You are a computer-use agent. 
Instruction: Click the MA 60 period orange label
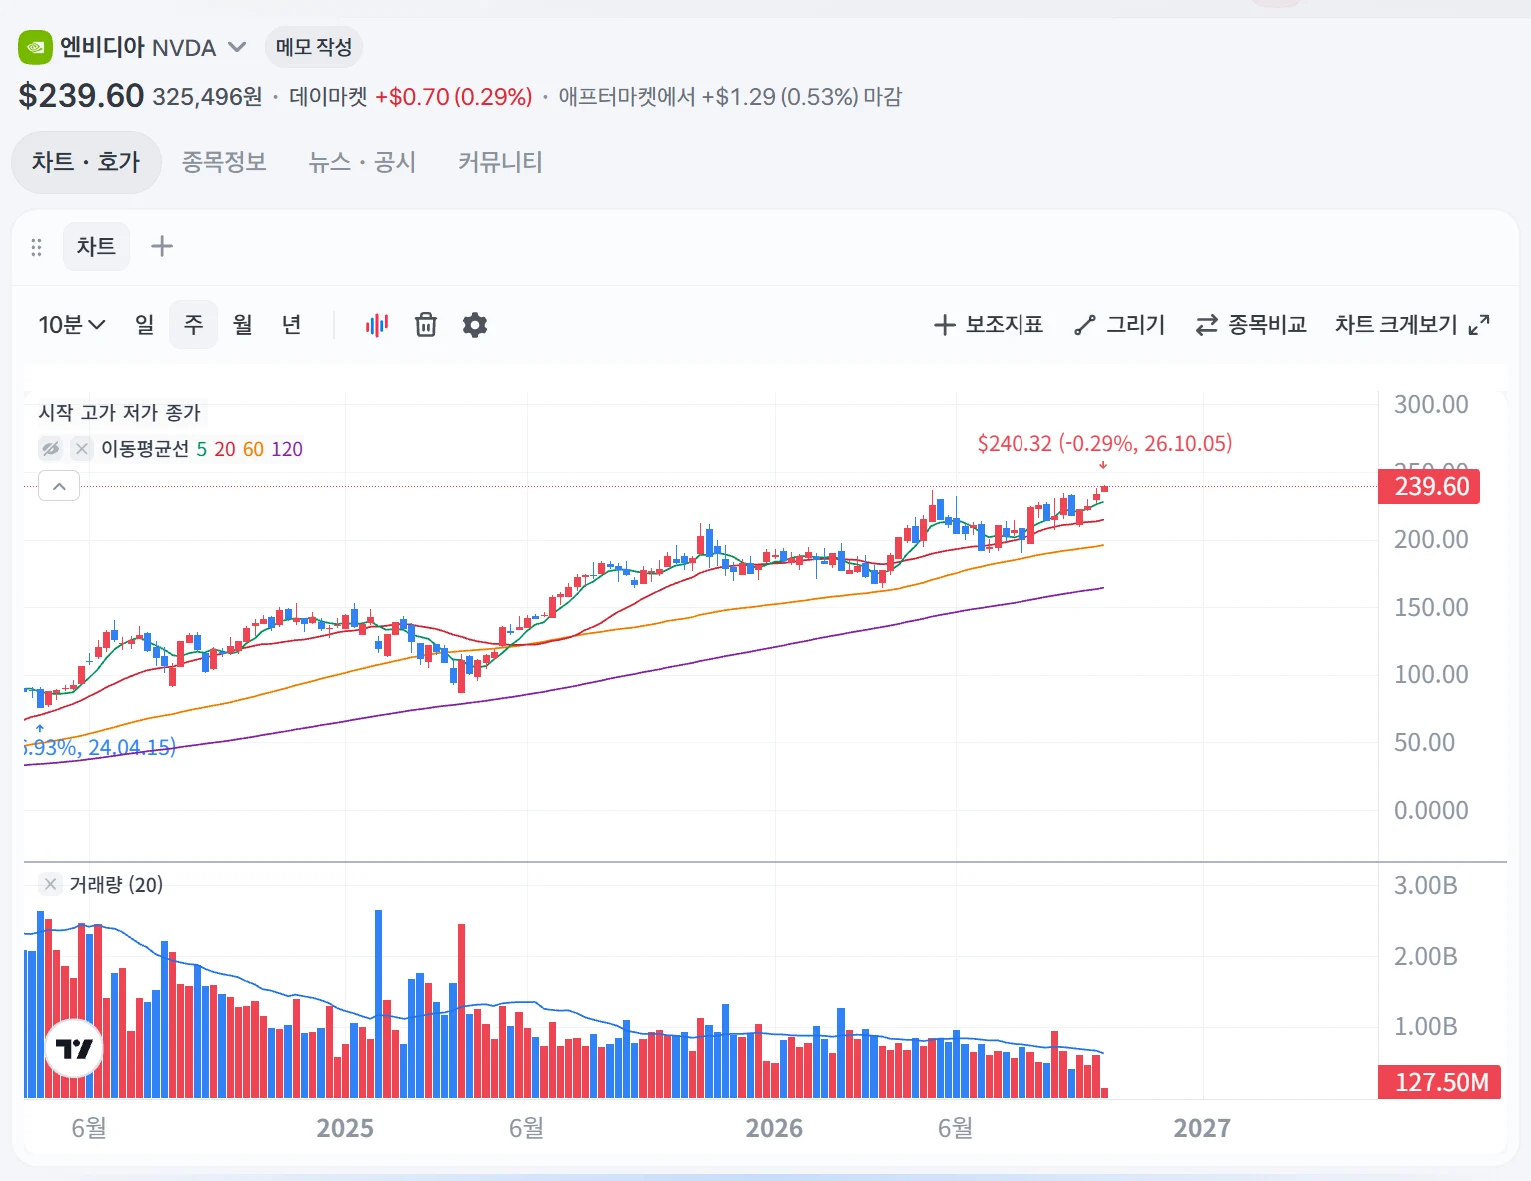253,449
